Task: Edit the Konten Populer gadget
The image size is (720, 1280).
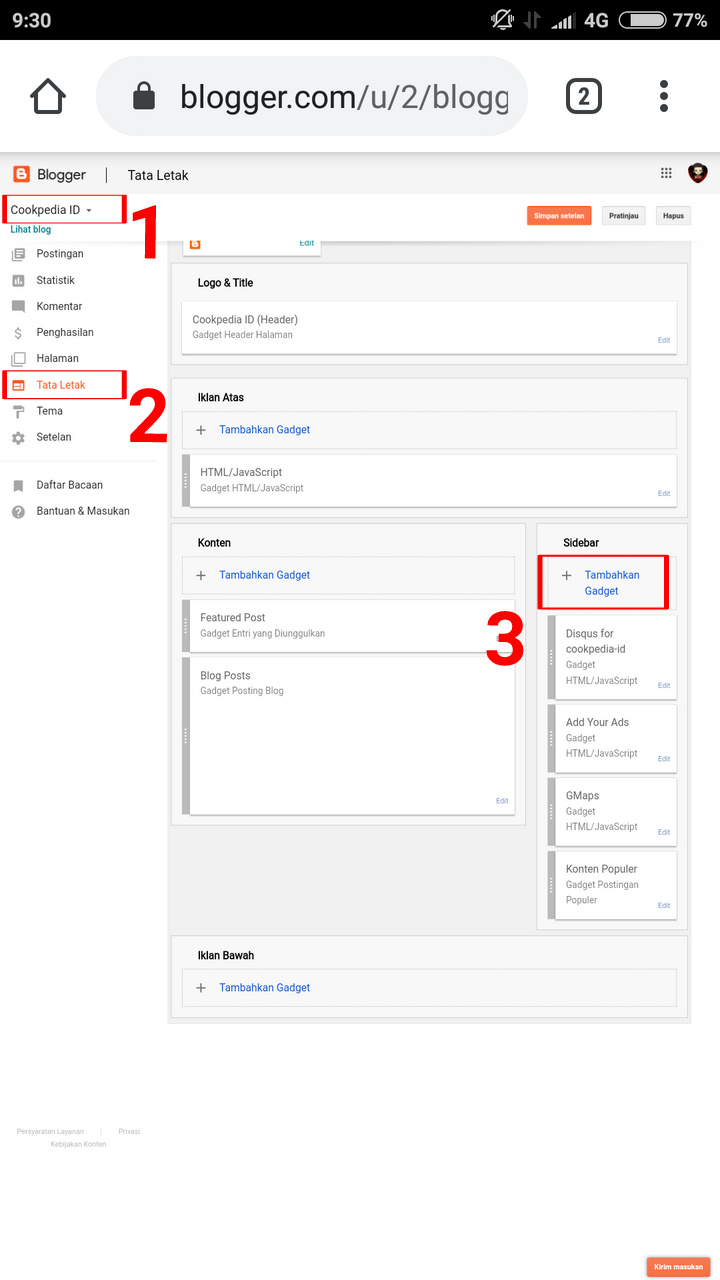Action: (x=664, y=905)
